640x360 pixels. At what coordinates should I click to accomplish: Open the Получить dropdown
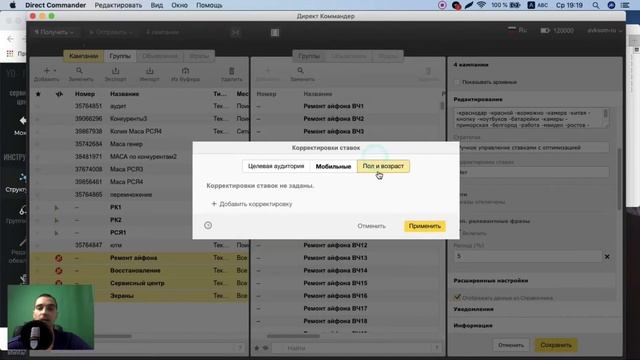coord(54,32)
